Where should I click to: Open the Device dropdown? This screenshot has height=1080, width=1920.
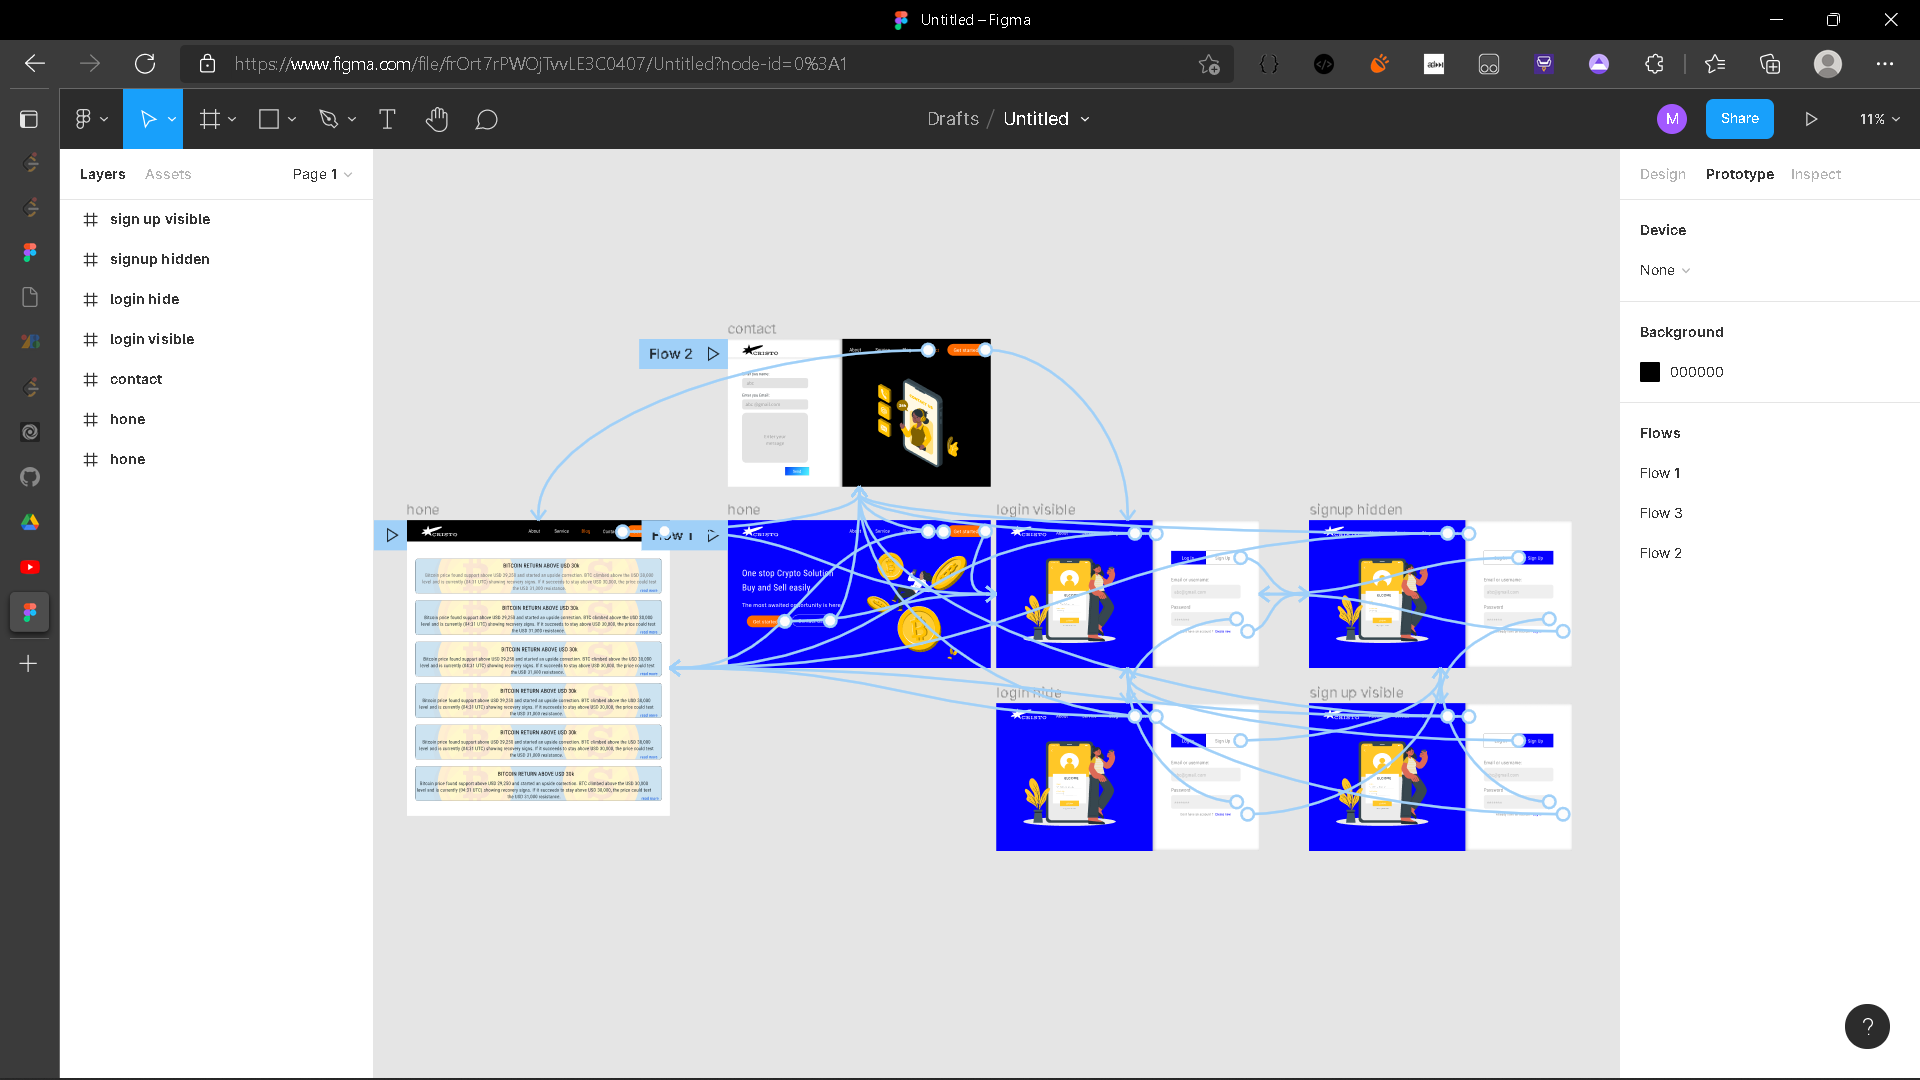click(x=1663, y=270)
